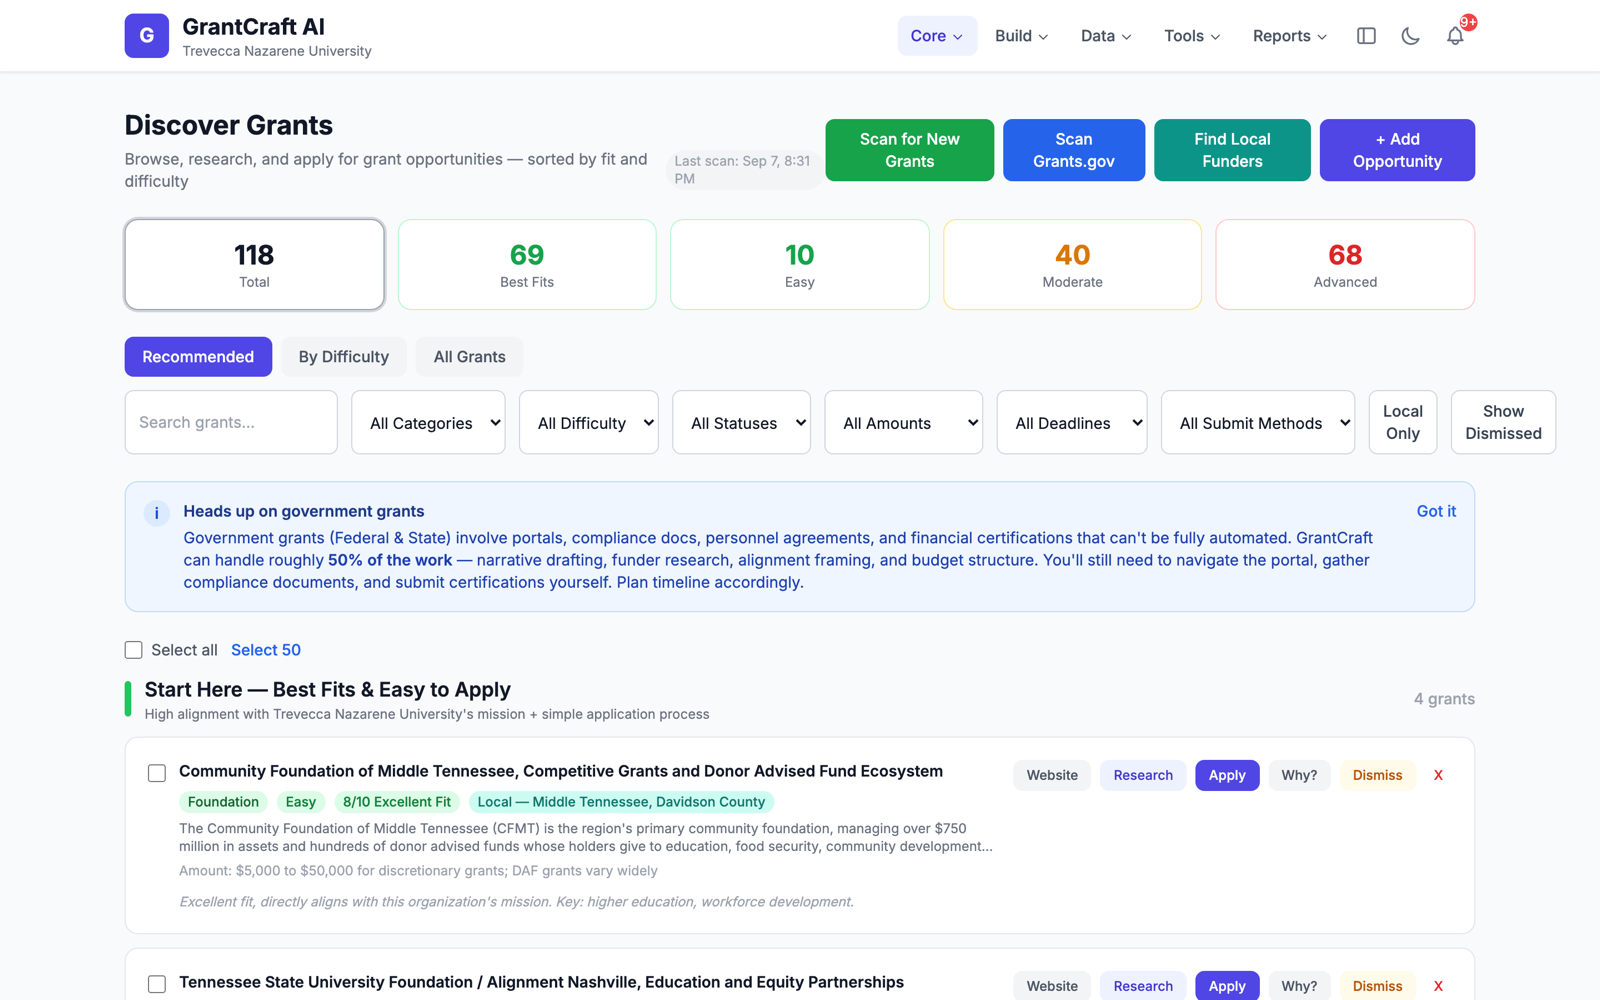Toggle Show Dismissed grants
Image resolution: width=1600 pixels, height=1000 pixels.
pos(1503,422)
